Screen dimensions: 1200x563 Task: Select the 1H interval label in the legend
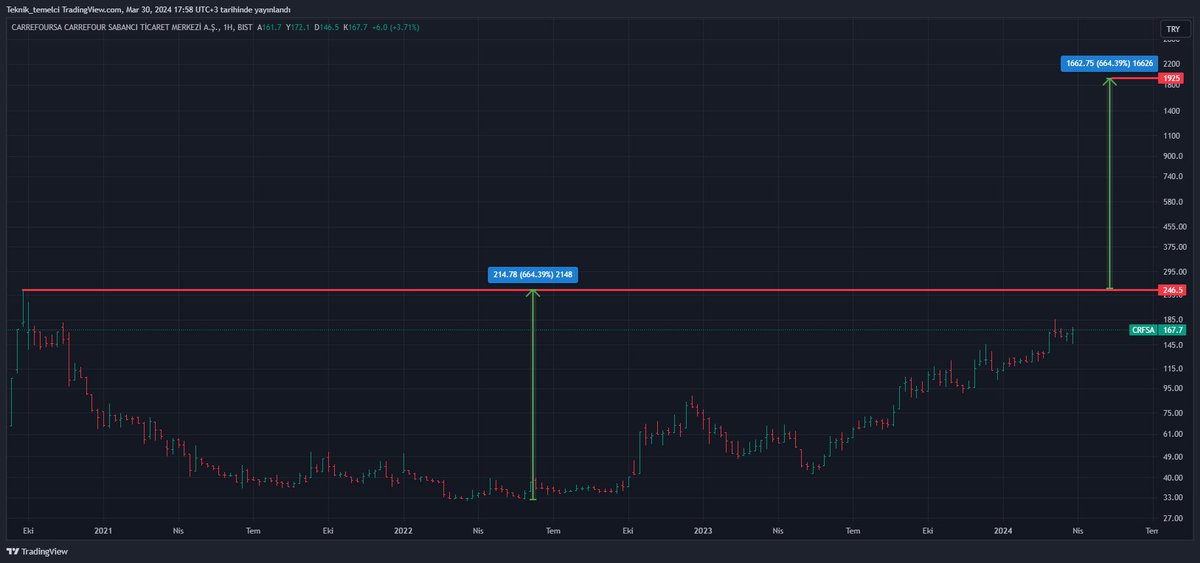click(229, 27)
